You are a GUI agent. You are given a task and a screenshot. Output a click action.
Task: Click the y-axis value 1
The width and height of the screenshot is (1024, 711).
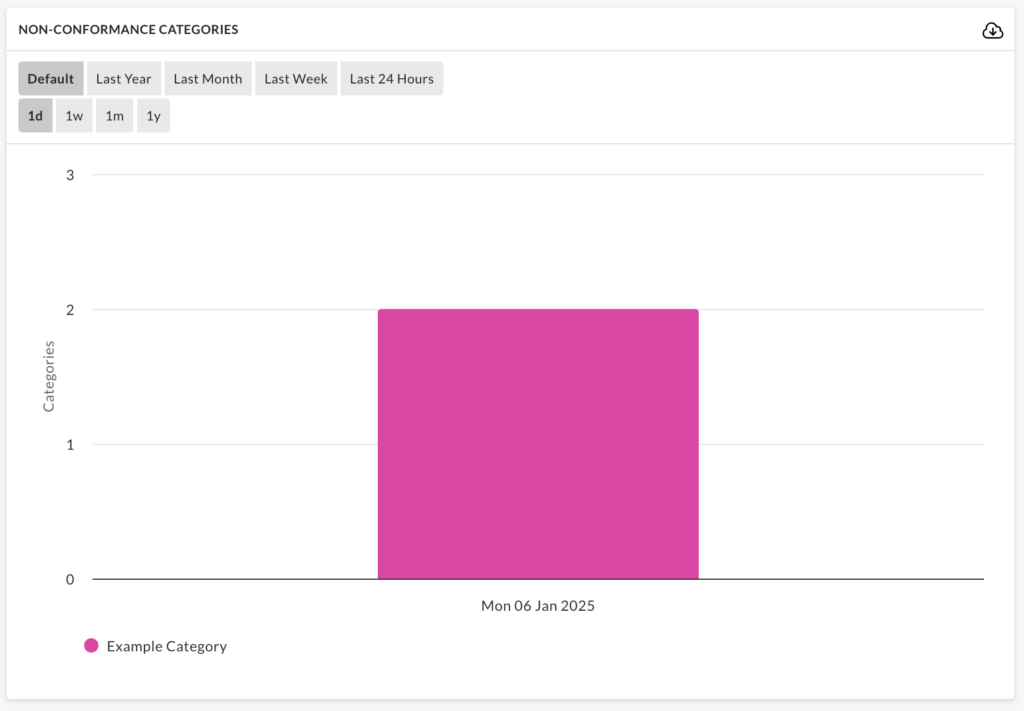(70, 445)
